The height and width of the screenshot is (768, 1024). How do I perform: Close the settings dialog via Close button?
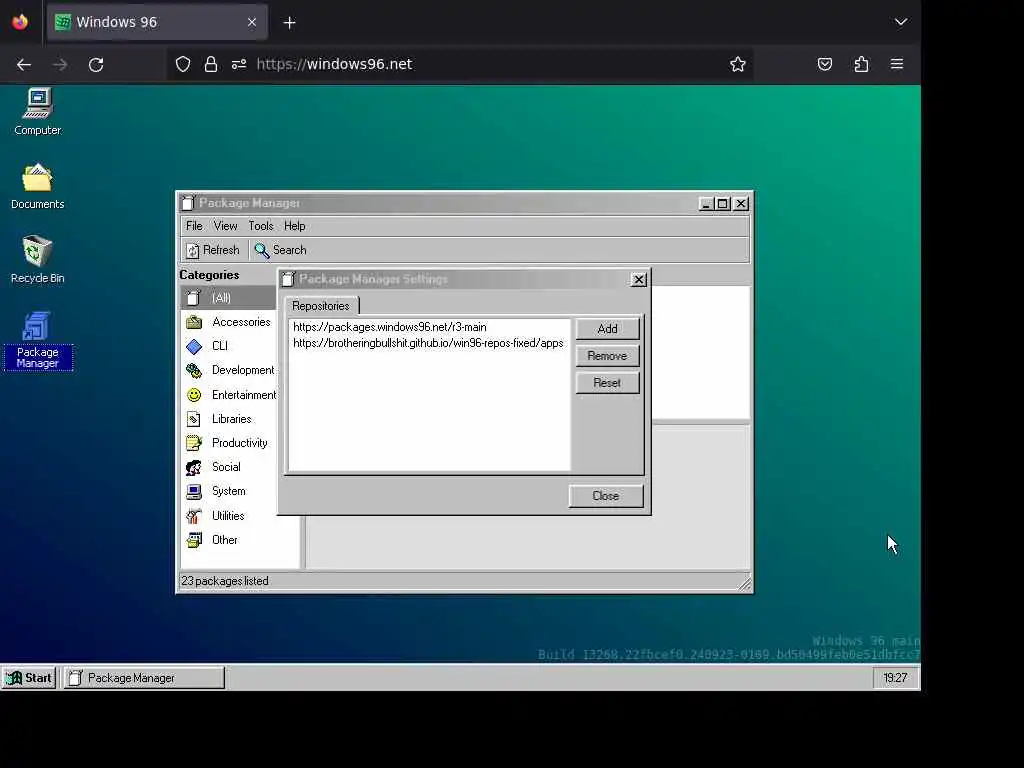(606, 496)
